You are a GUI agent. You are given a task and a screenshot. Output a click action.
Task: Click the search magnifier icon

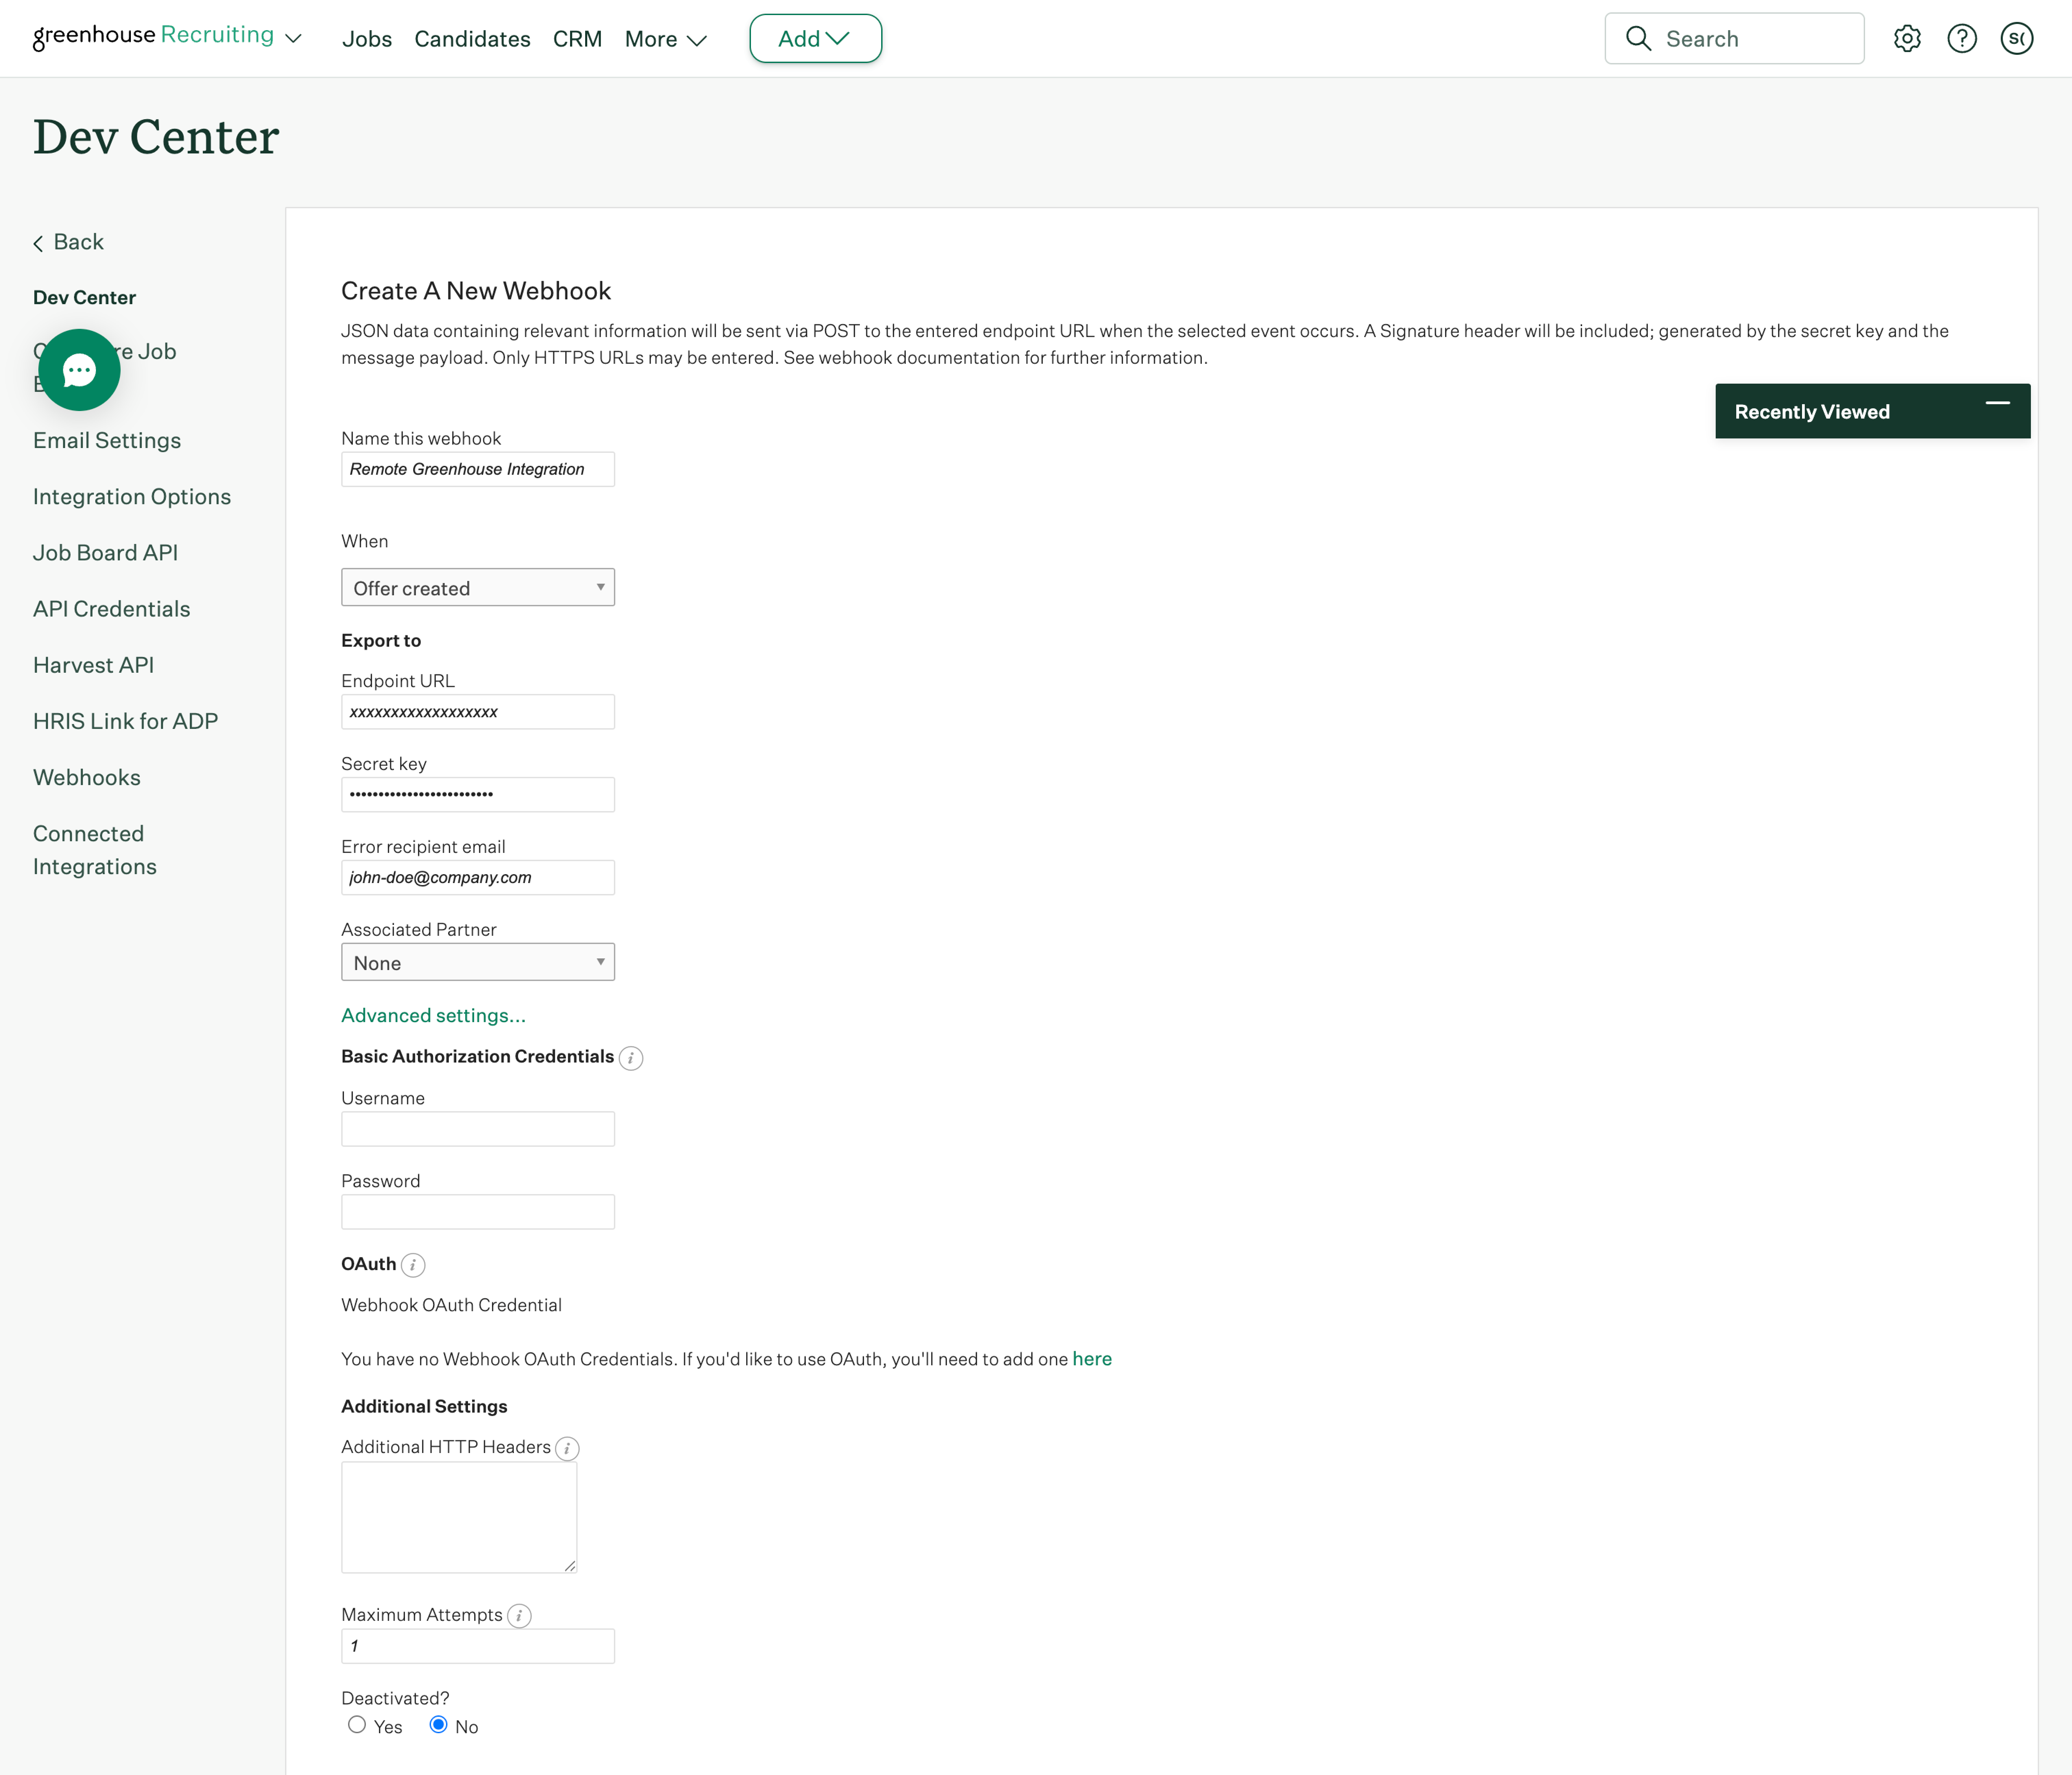1638,39
